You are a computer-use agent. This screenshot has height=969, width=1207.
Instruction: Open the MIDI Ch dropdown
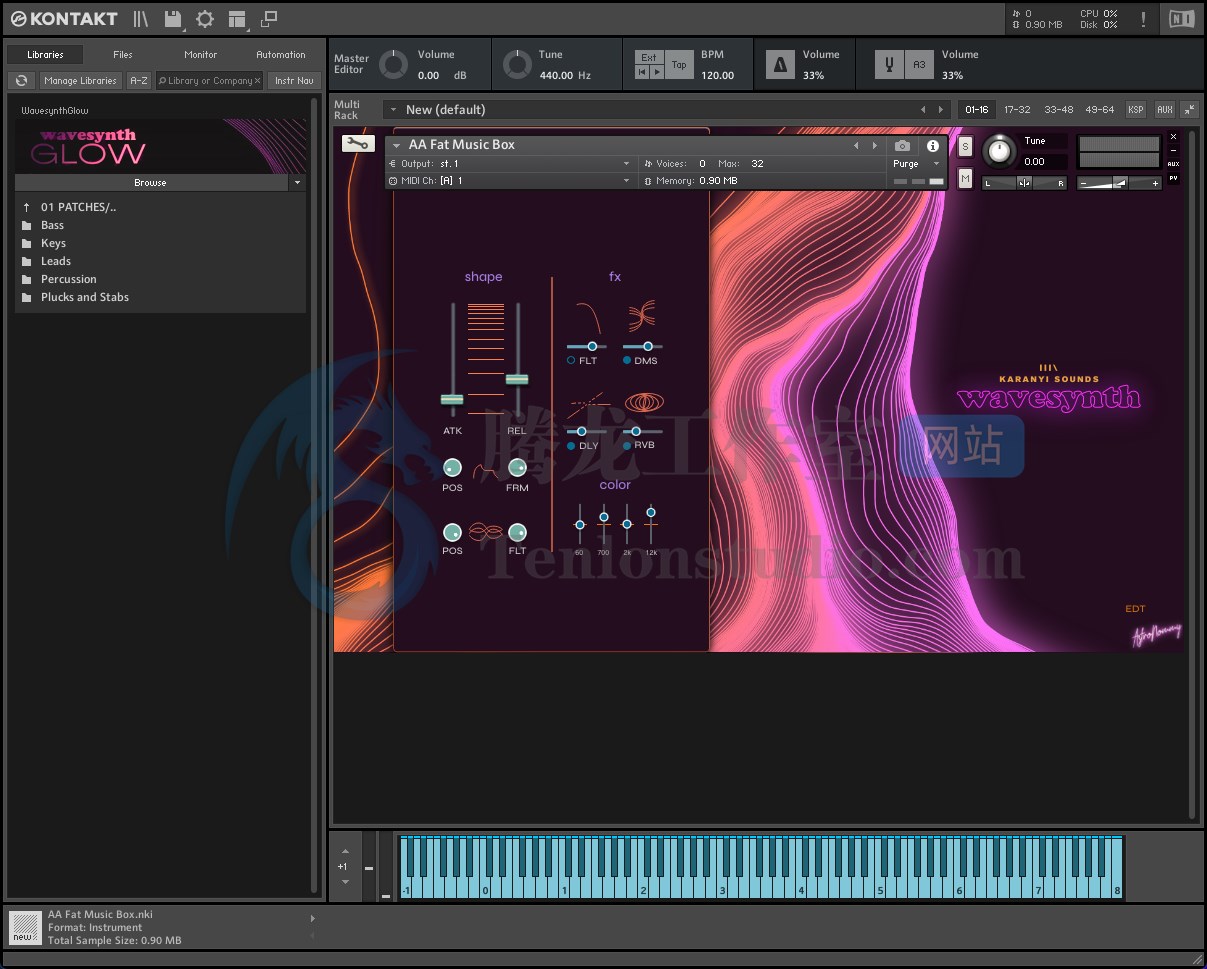tap(510, 181)
